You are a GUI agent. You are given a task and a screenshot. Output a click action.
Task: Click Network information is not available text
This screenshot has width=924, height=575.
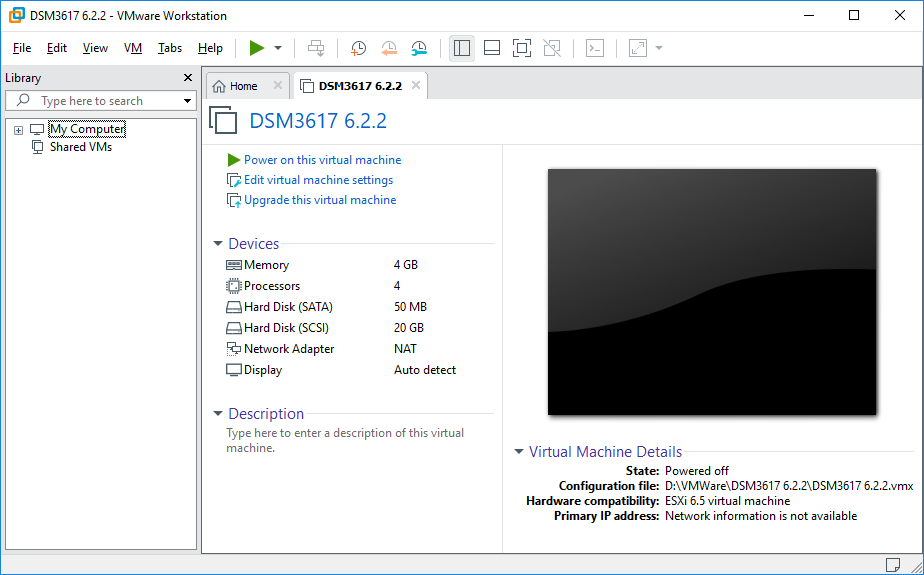click(x=761, y=516)
